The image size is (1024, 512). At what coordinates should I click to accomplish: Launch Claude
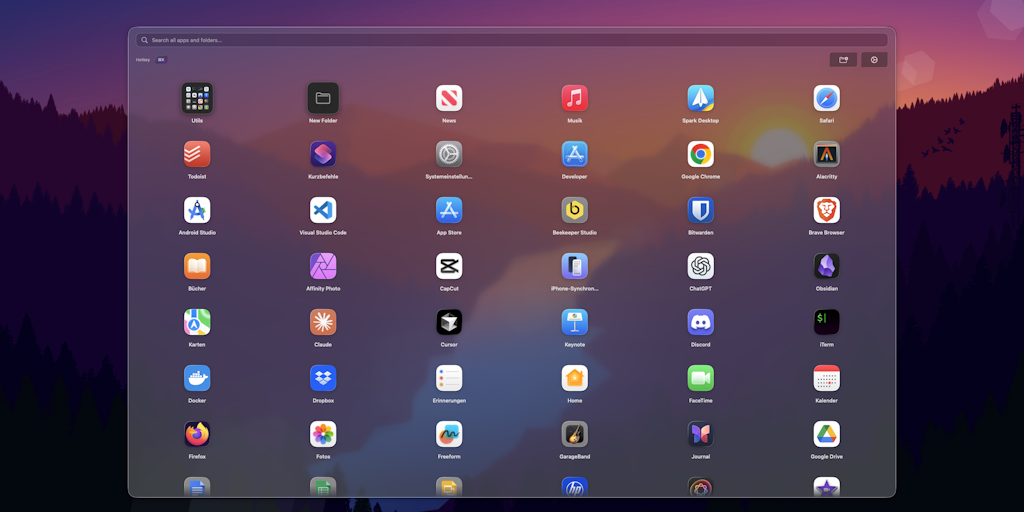coord(323,322)
